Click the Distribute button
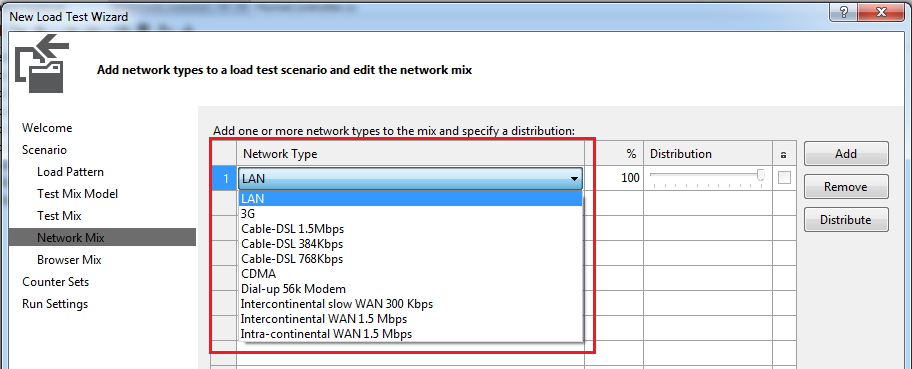The image size is (912, 369). (x=846, y=220)
